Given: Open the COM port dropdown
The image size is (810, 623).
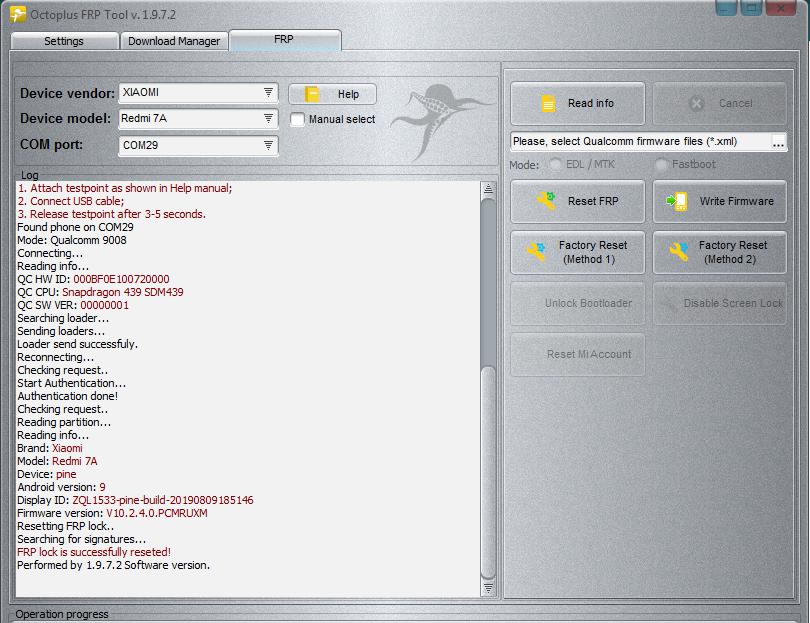Looking at the screenshot, I should (x=268, y=145).
